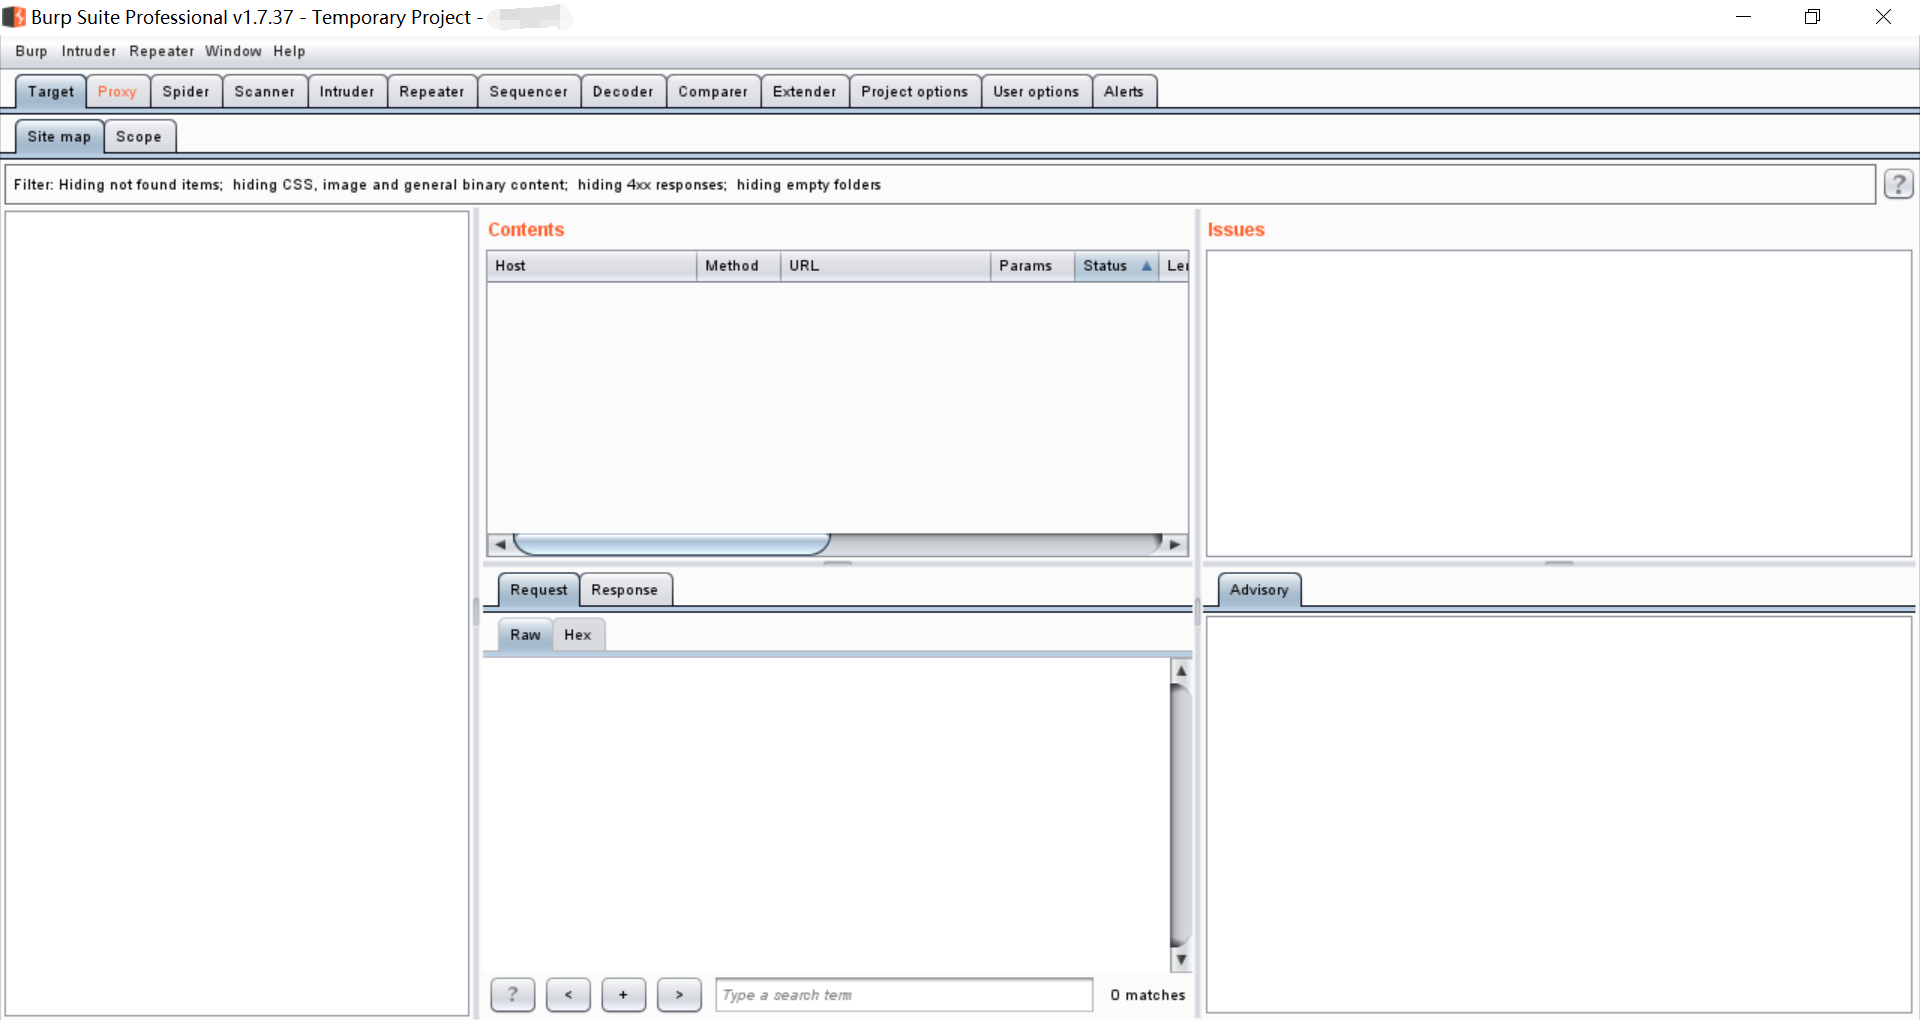The image size is (1920, 1020).
Task: Click the plus search options button
Action: pyautogui.click(x=624, y=995)
